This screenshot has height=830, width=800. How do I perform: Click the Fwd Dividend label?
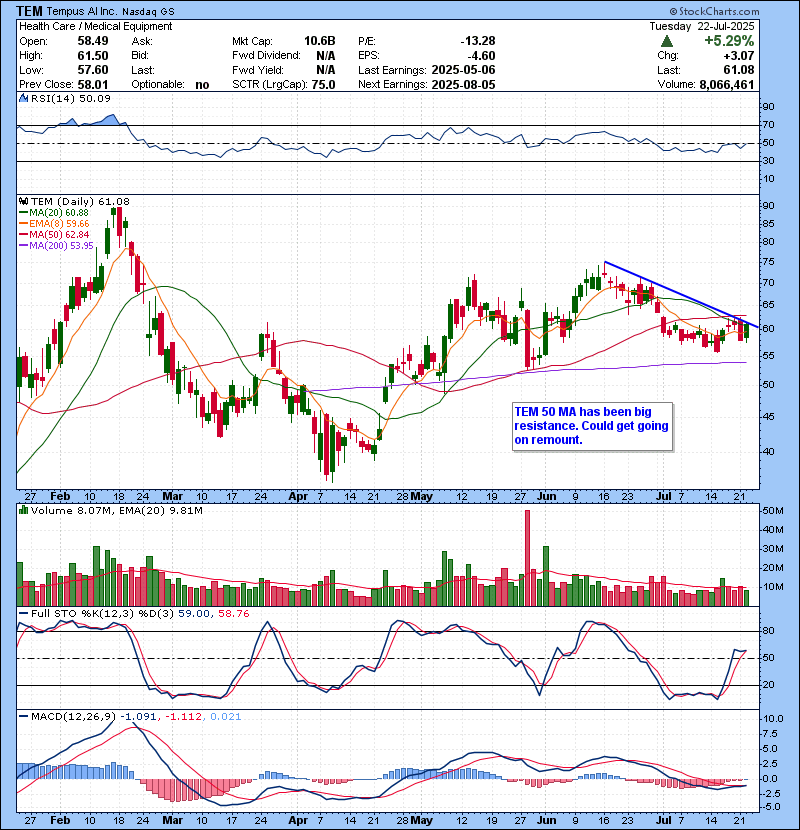click(266, 56)
